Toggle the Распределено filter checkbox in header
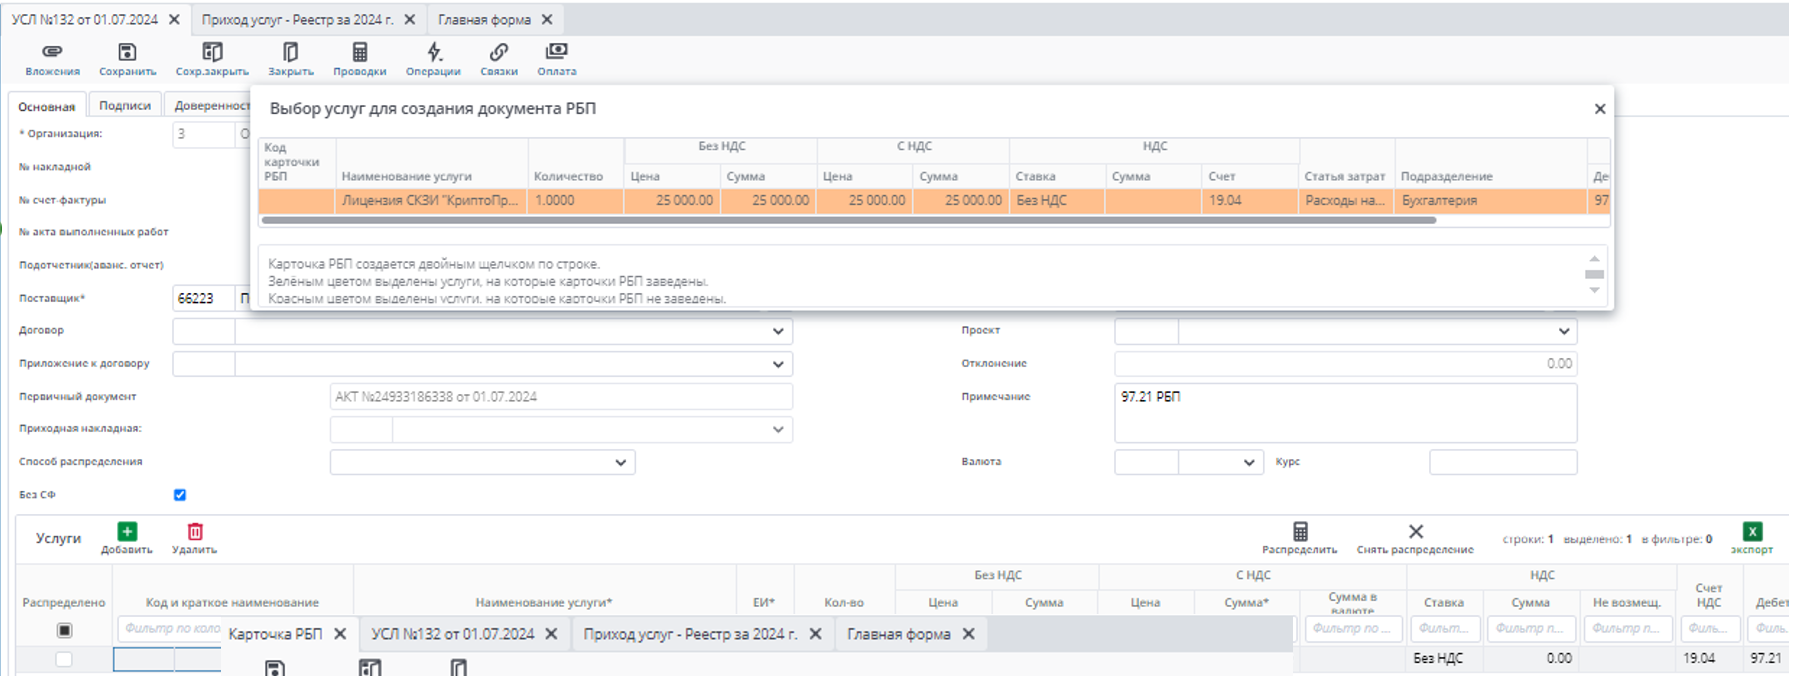The height and width of the screenshot is (676, 1797). [x=64, y=630]
